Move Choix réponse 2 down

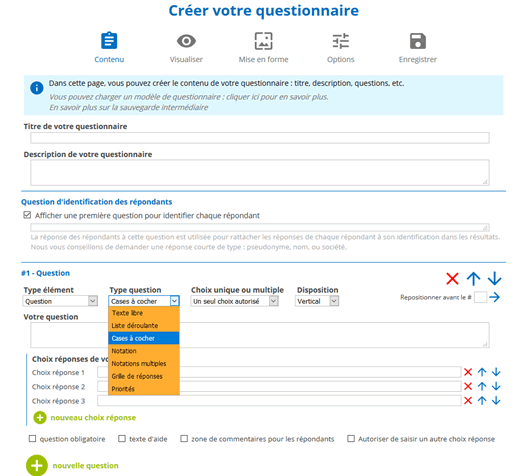[x=496, y=386]
